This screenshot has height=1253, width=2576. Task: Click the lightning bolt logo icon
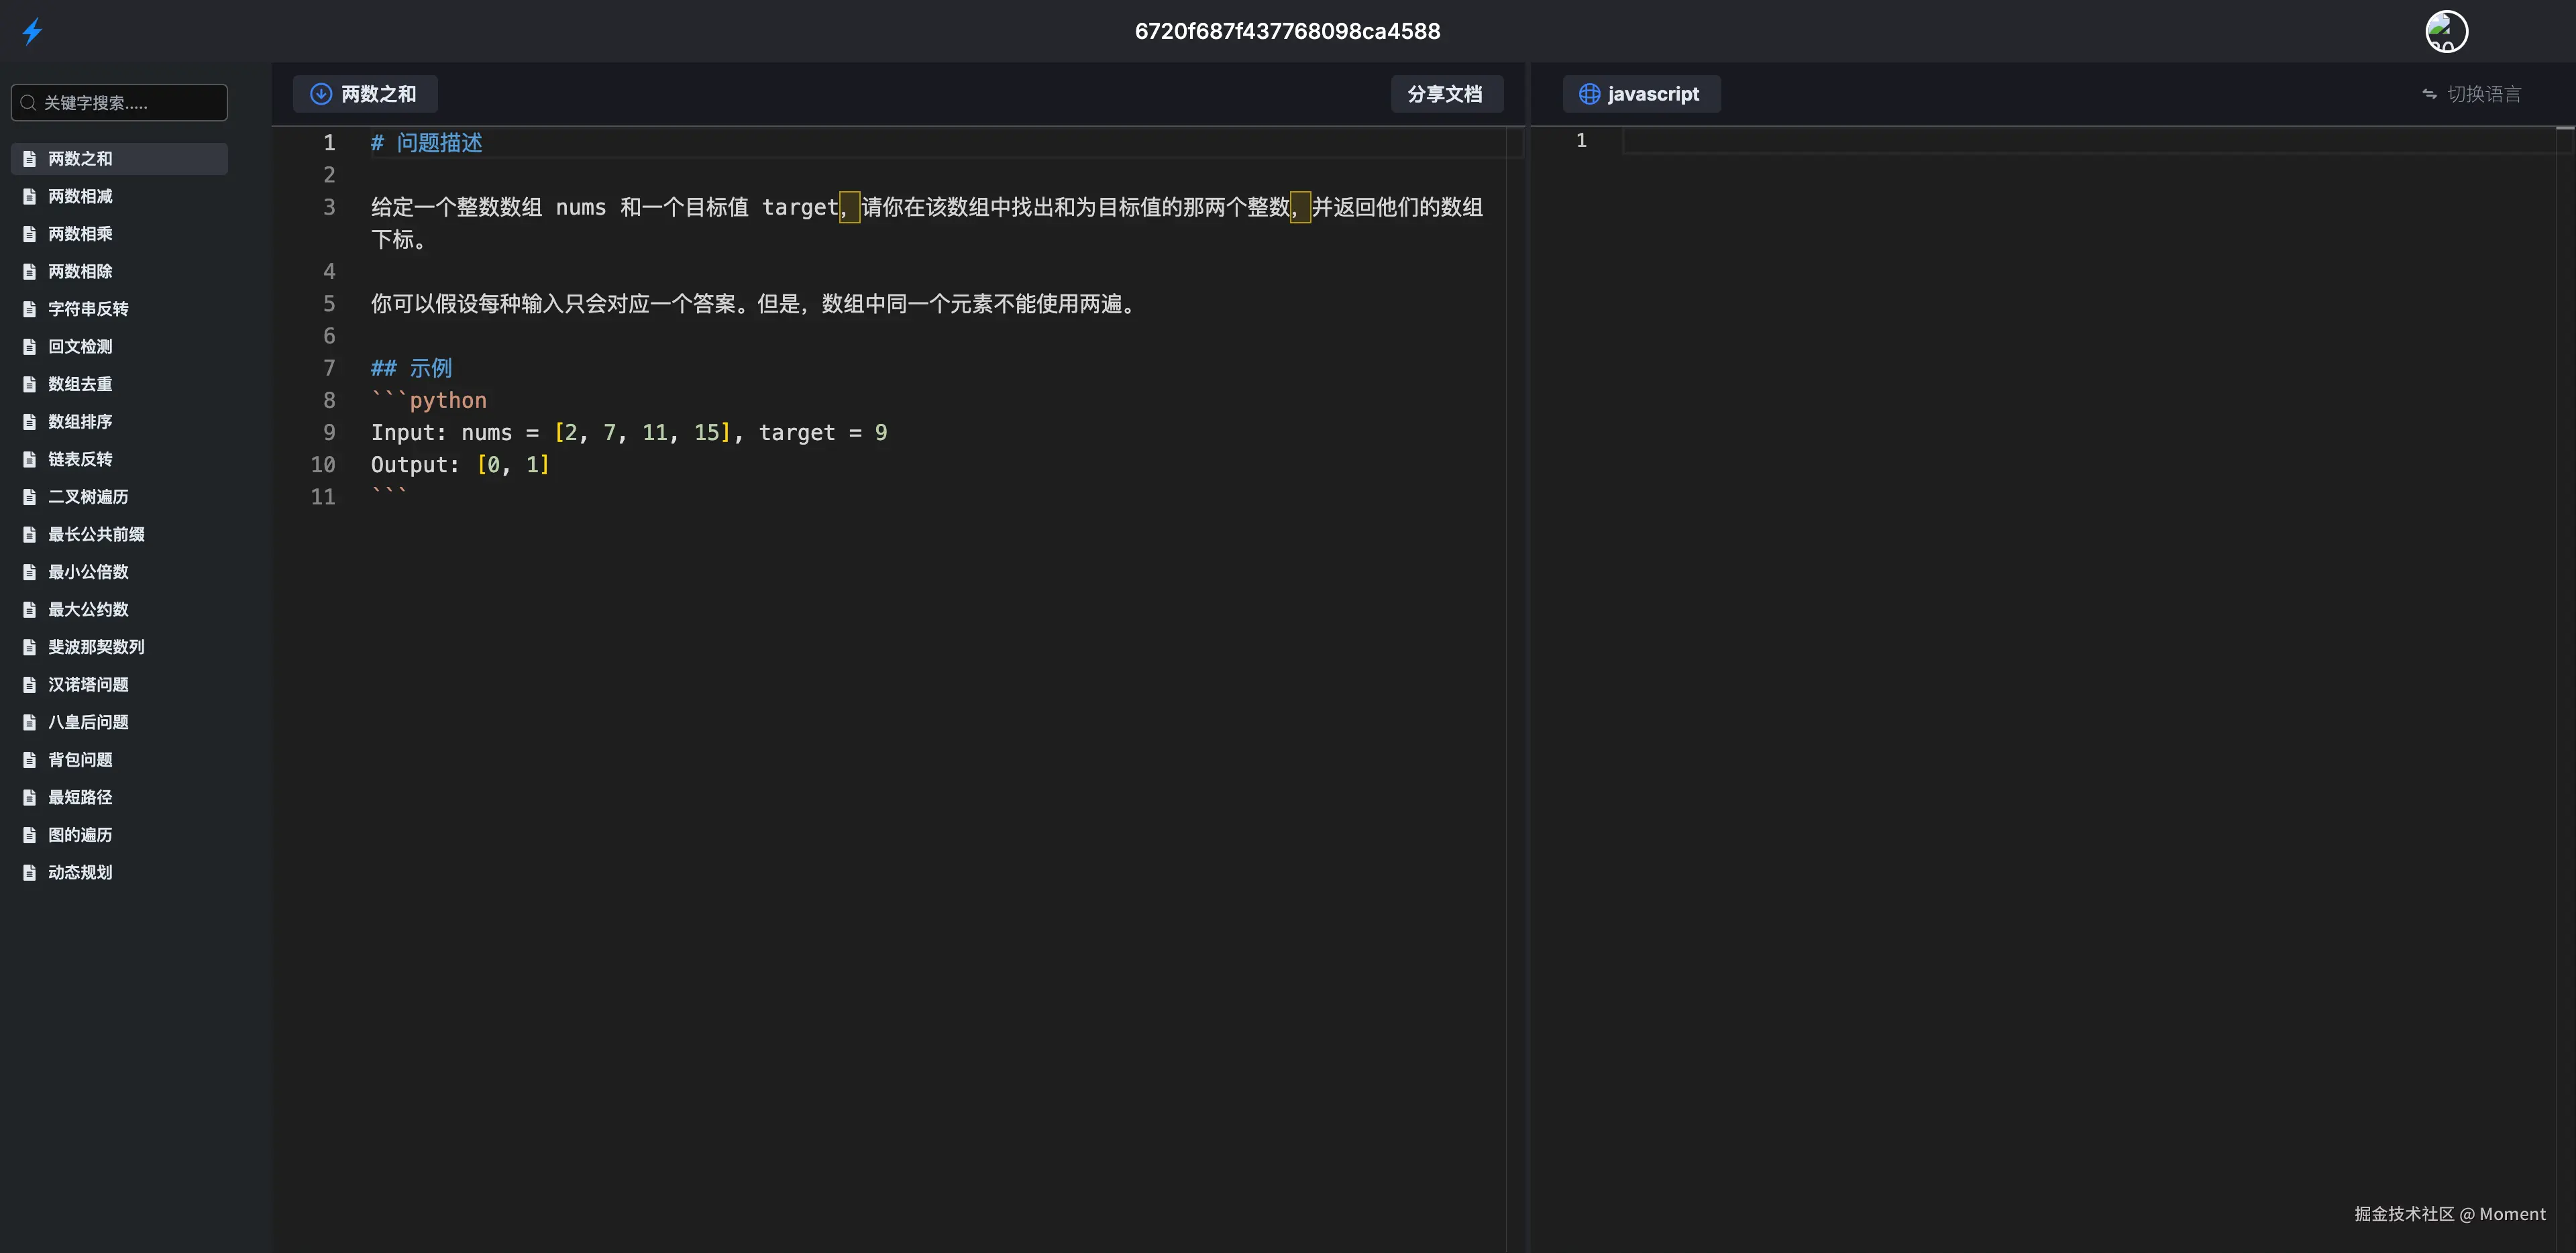(x=32, y=31)
